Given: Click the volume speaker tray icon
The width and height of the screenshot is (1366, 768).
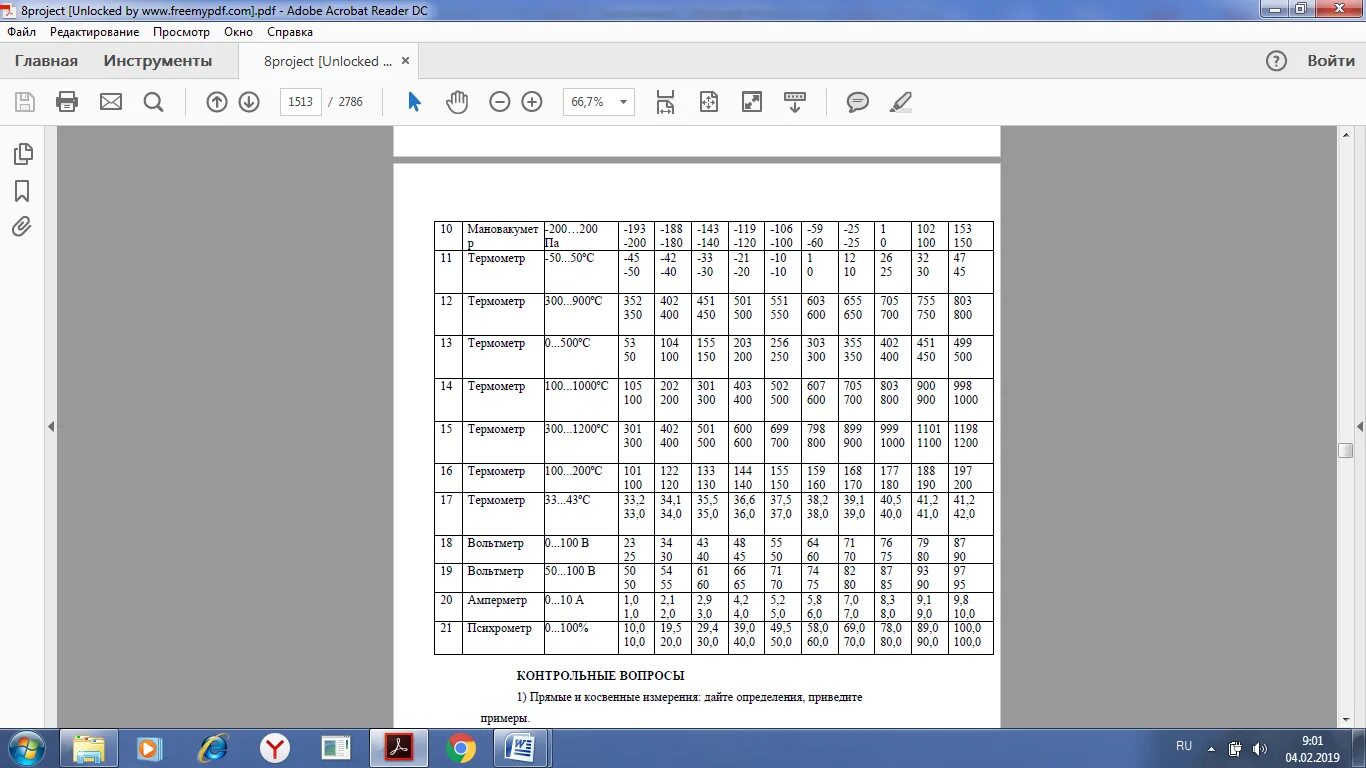Looking at the screenshot, I should (x=1259, y=748).
